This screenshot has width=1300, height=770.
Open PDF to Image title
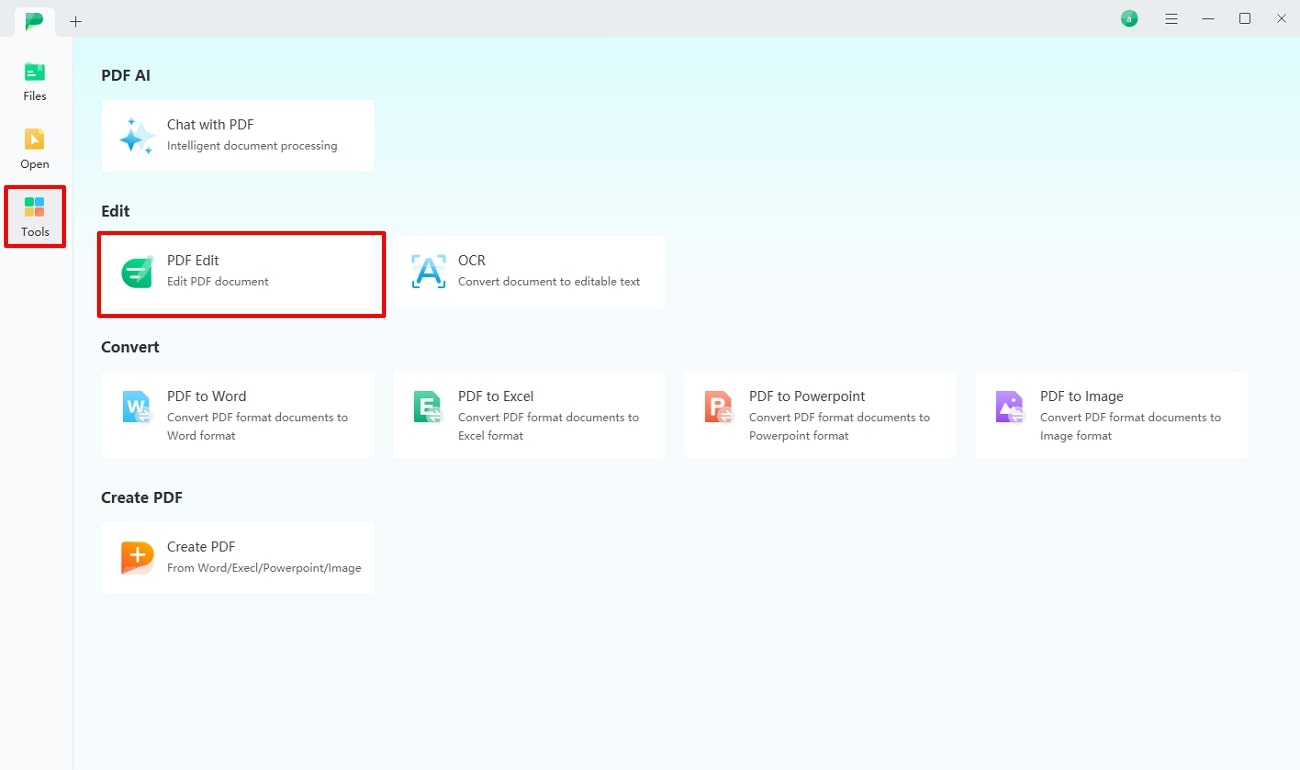[1082, 397]
